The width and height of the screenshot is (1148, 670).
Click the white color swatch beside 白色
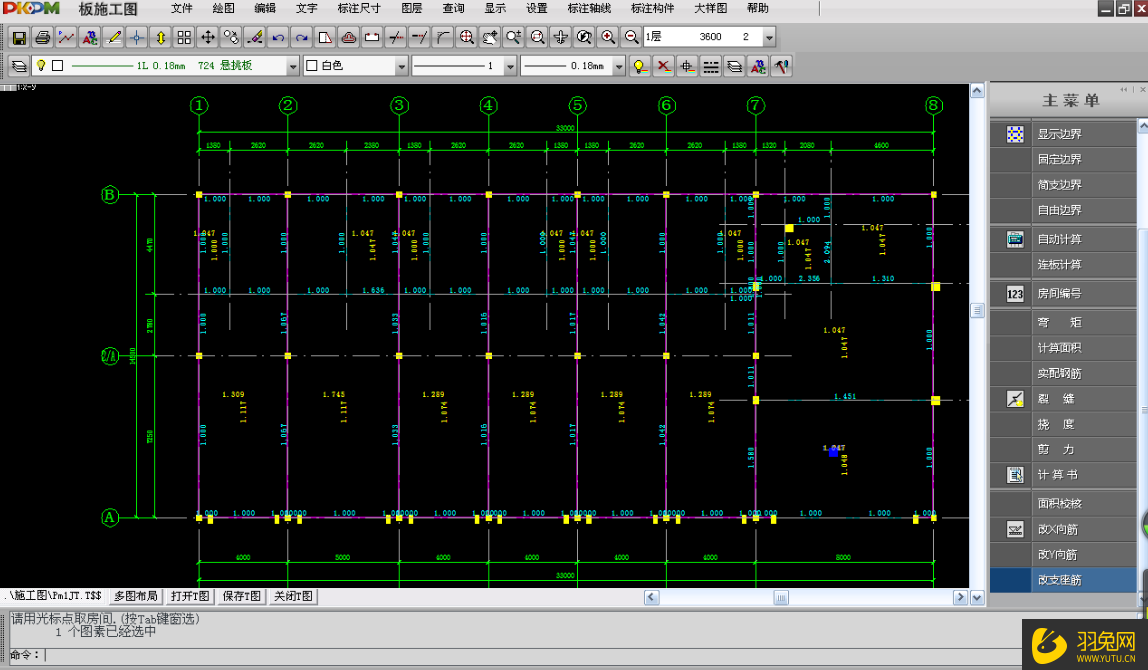pos(311,66)
